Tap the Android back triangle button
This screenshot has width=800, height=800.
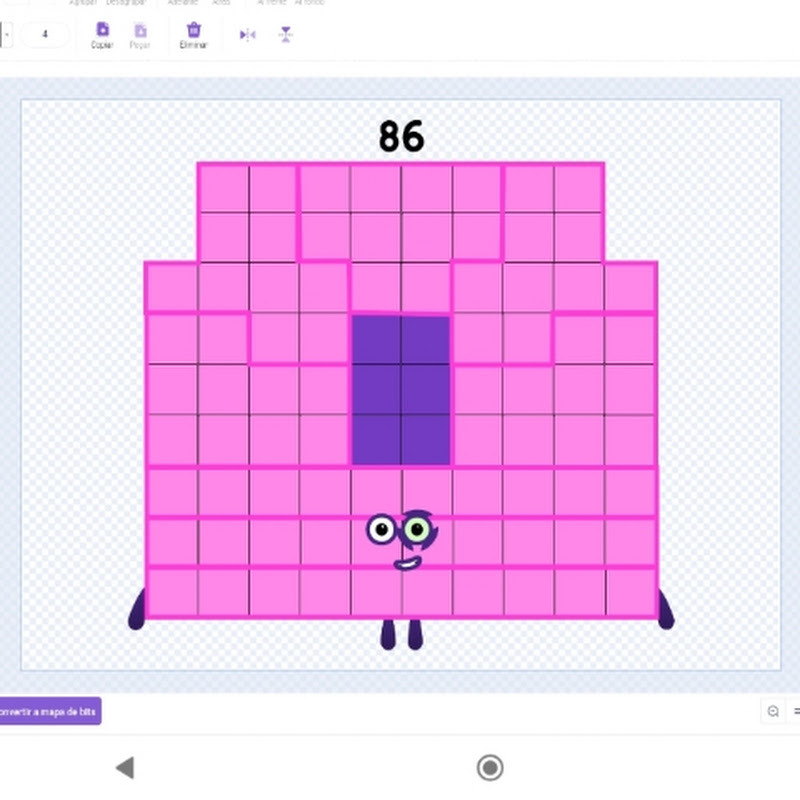point(126,767)
